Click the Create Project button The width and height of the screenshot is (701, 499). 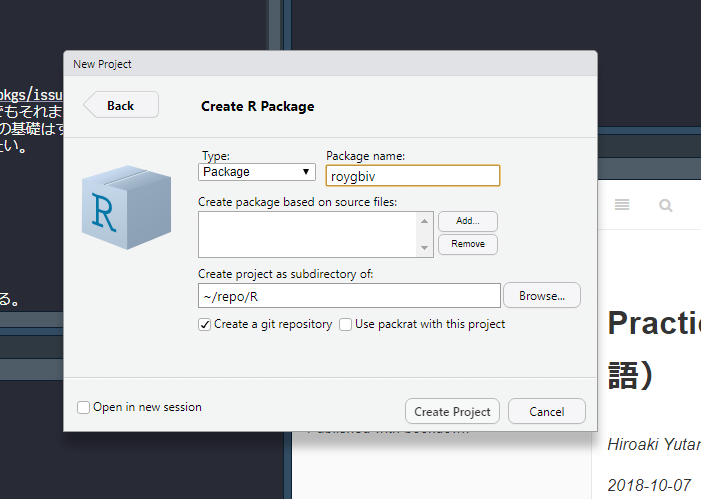452,411
